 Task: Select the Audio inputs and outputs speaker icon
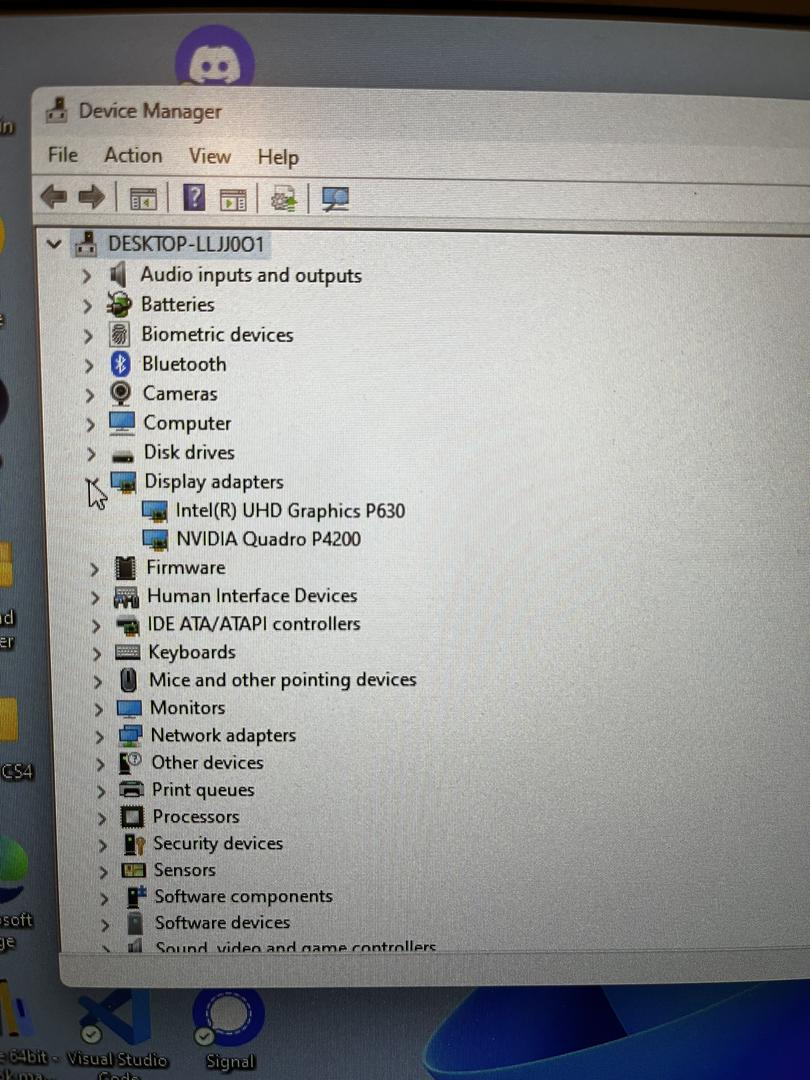pyautogui.click(x=118, y=275)
